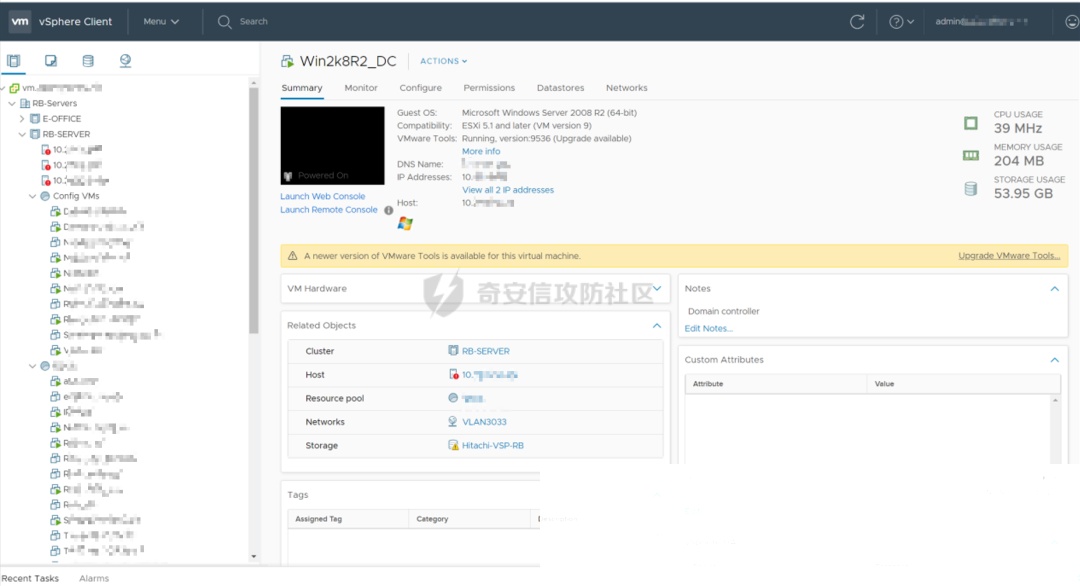Click the CPU usage icon
This screenshot has width=1080, height=586.
pos(970,123)
